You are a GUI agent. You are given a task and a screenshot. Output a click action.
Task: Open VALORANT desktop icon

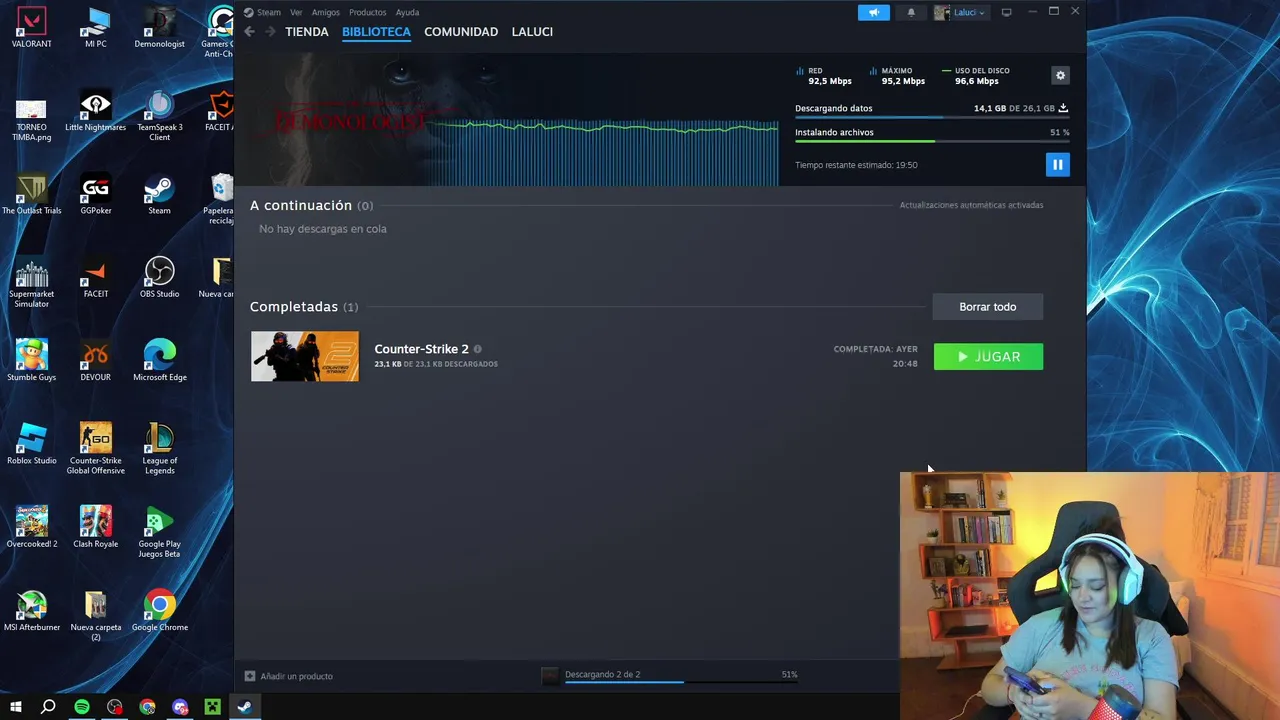32,29
